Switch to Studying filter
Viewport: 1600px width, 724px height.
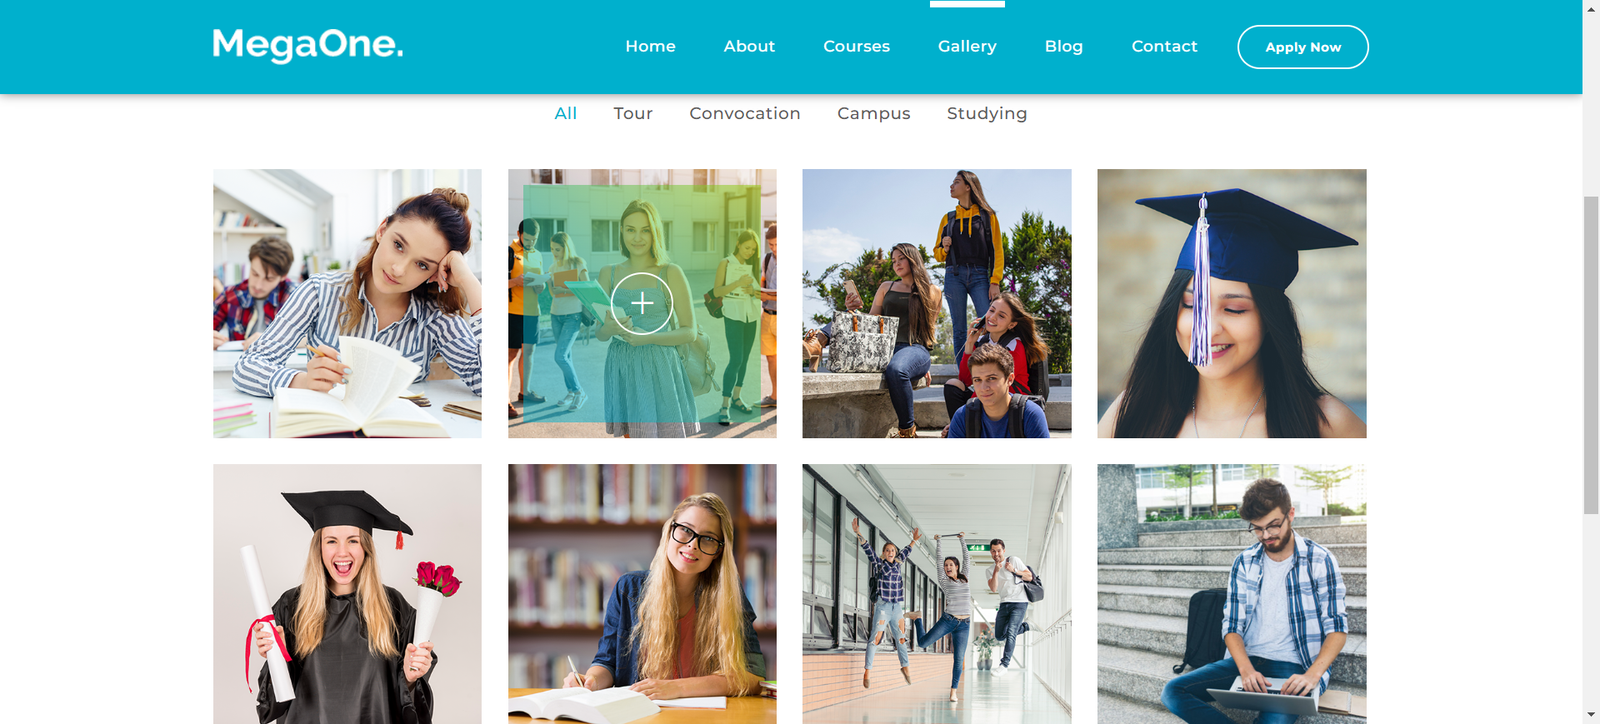[987, 114]
